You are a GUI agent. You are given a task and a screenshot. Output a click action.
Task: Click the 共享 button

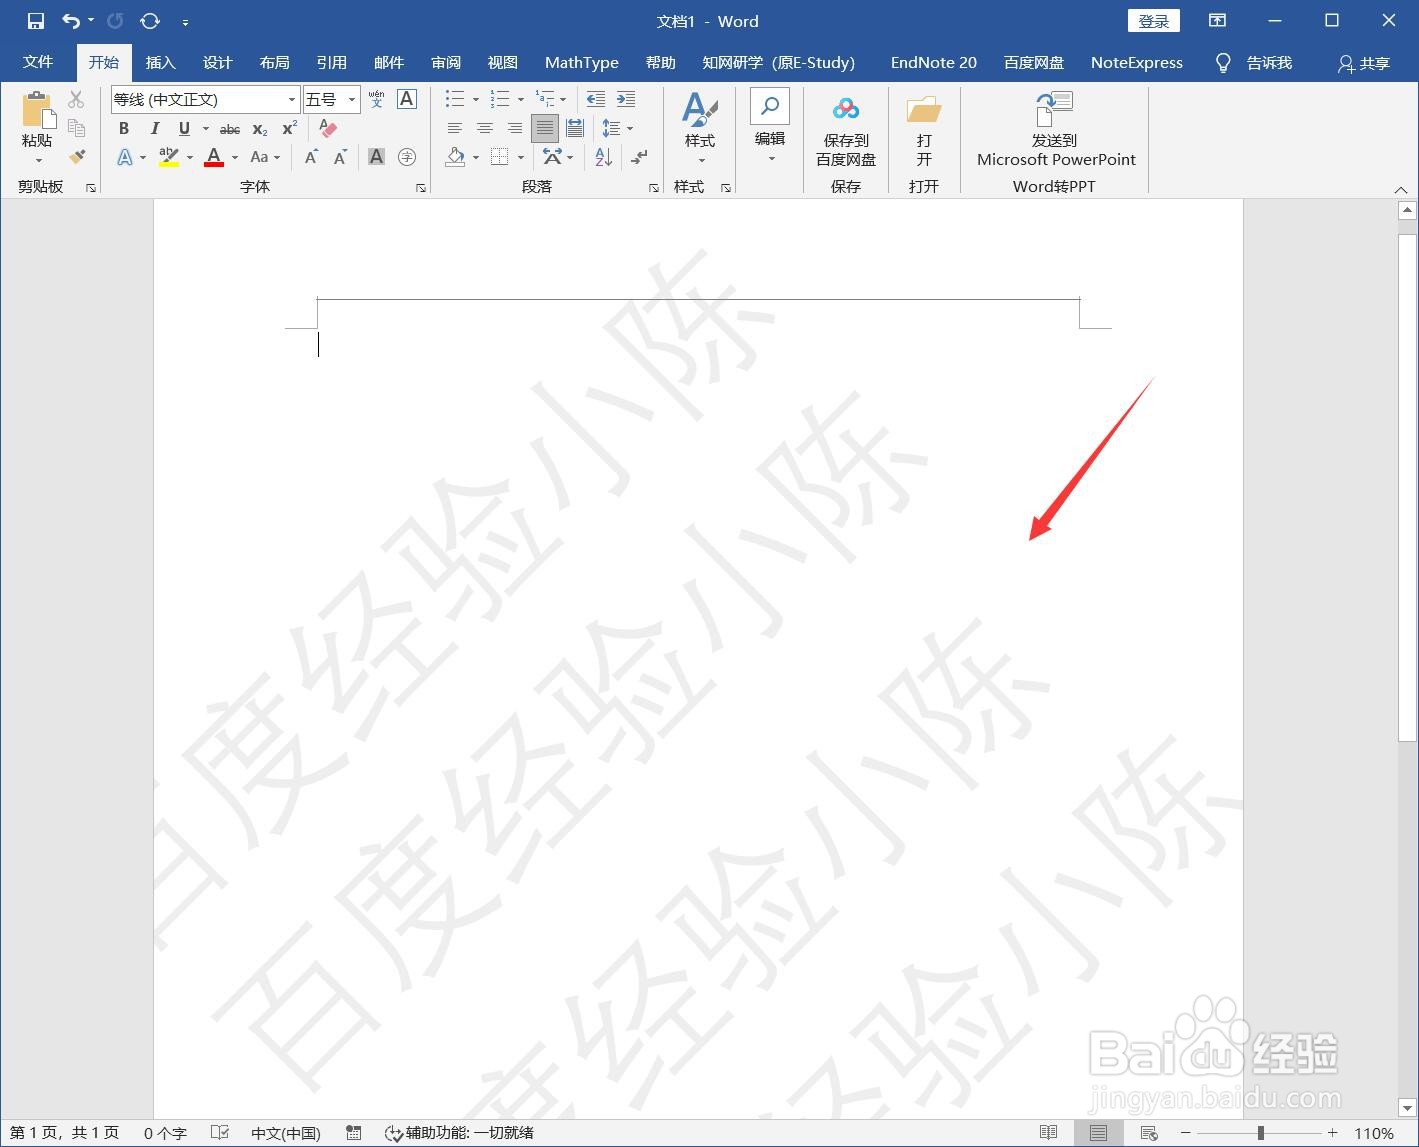tap(1364, 63)
